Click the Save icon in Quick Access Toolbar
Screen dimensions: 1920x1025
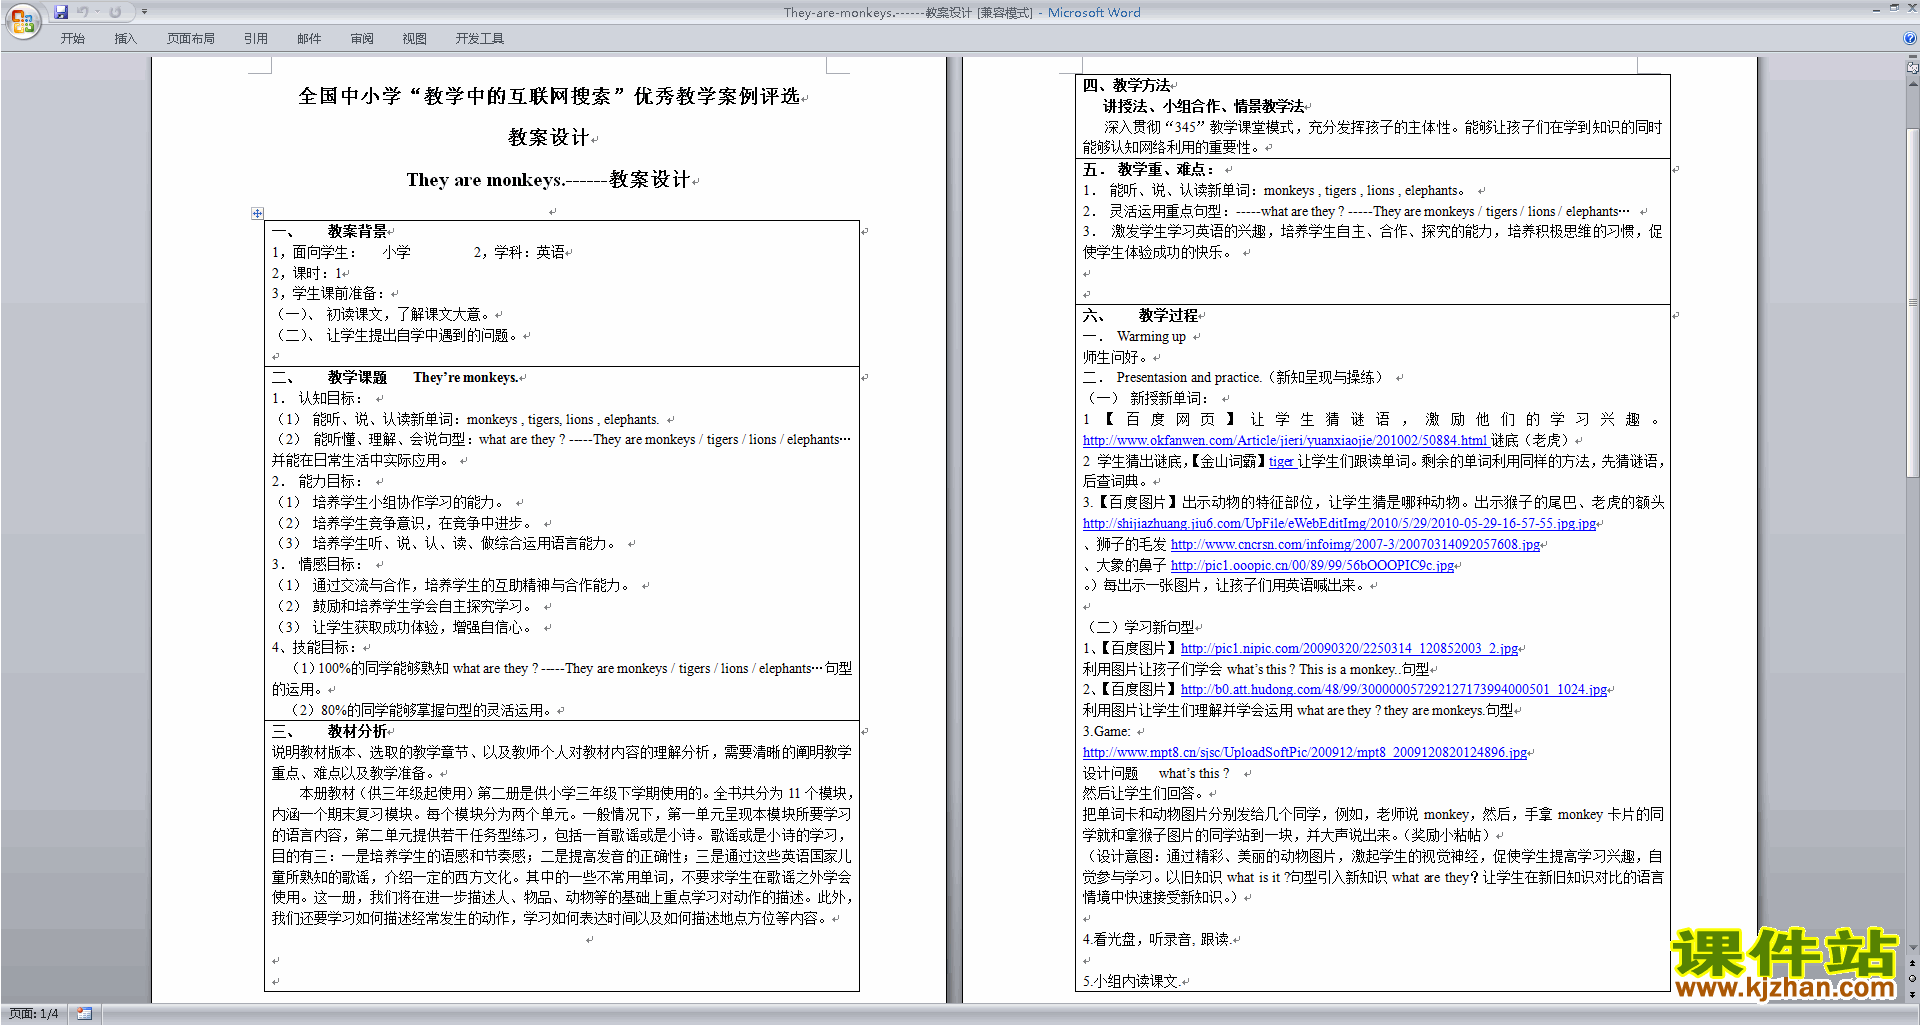click(x=61, y=12)
